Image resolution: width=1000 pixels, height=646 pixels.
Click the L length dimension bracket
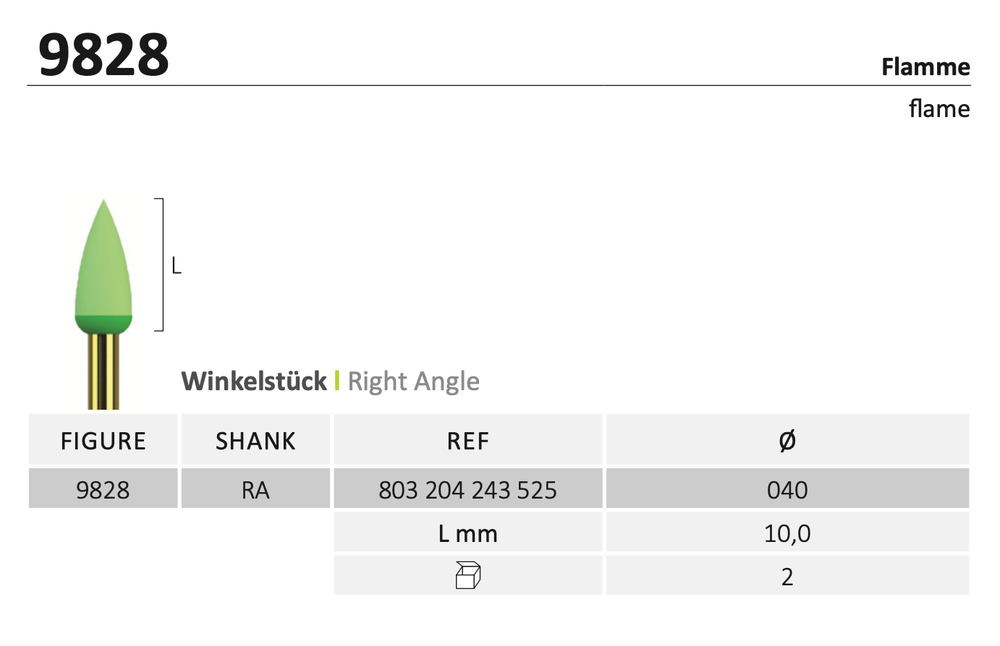(161, 265)
